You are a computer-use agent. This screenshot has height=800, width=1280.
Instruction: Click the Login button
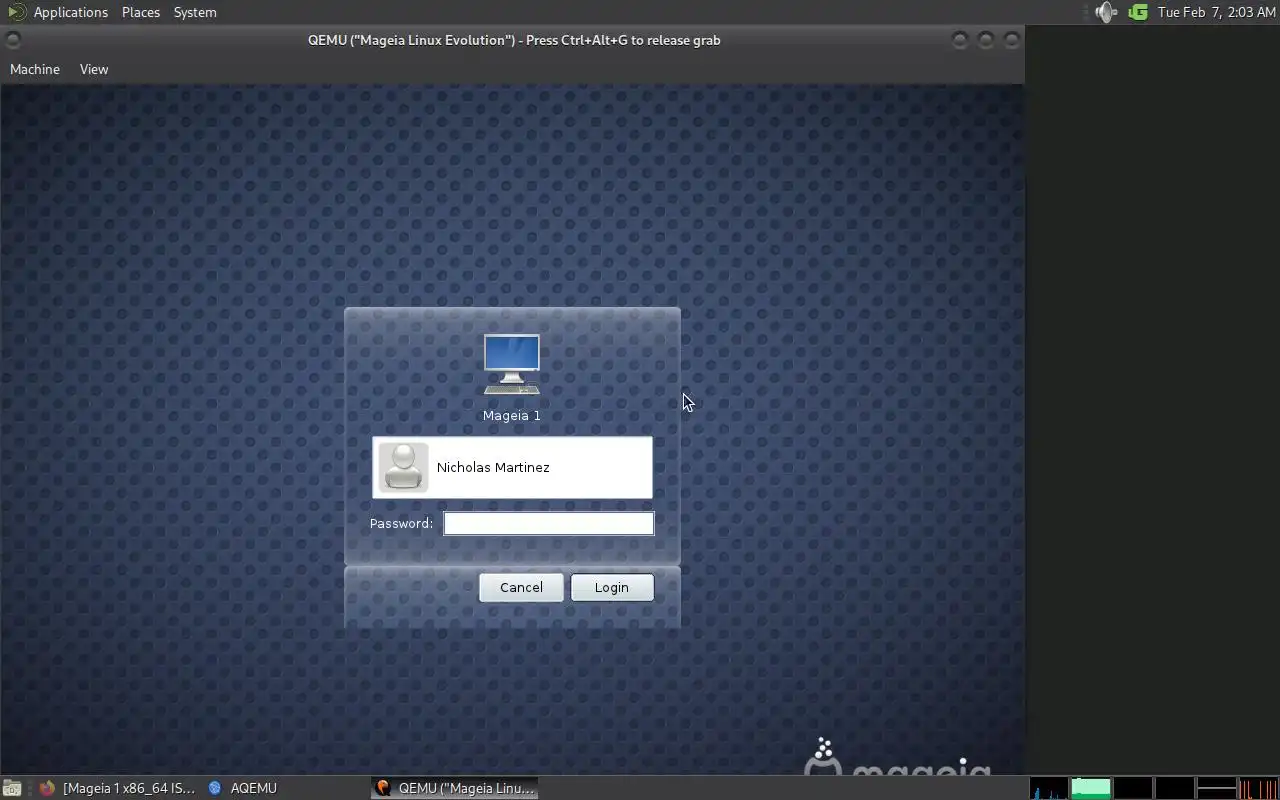pyautogui.click(x=612, y=587)
